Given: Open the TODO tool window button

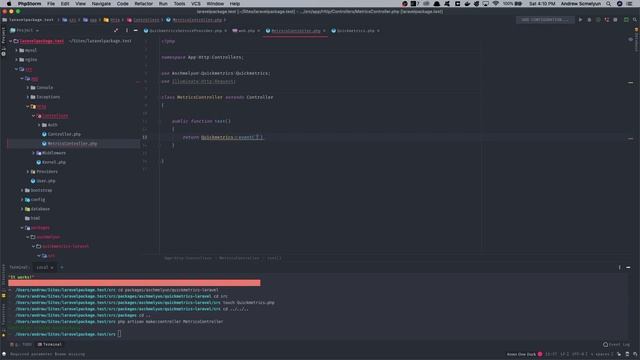Looking at the screenshot, I should [21, 344].
